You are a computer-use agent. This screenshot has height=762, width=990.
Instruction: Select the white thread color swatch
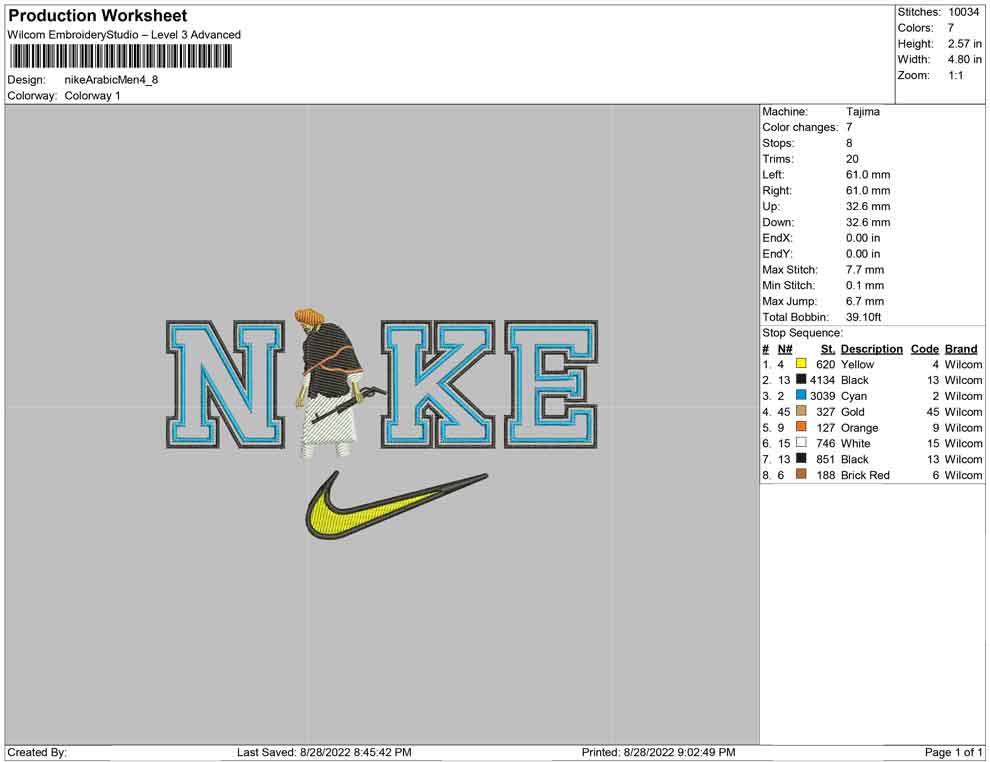pos(801,444)
